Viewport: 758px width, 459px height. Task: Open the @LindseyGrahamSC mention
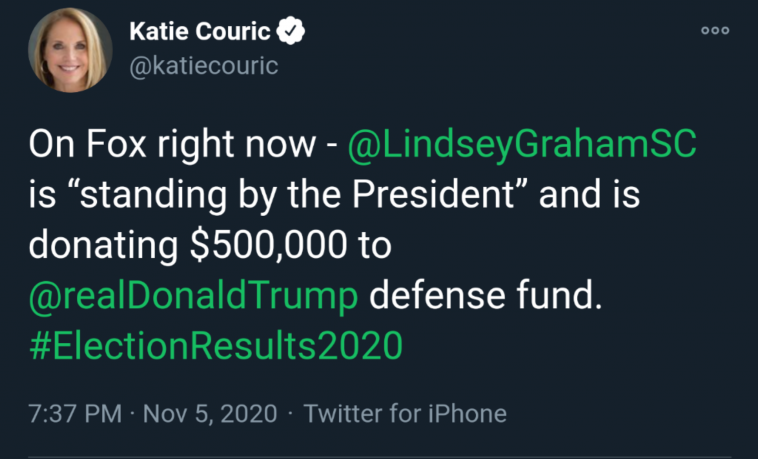tap(521, 146)
